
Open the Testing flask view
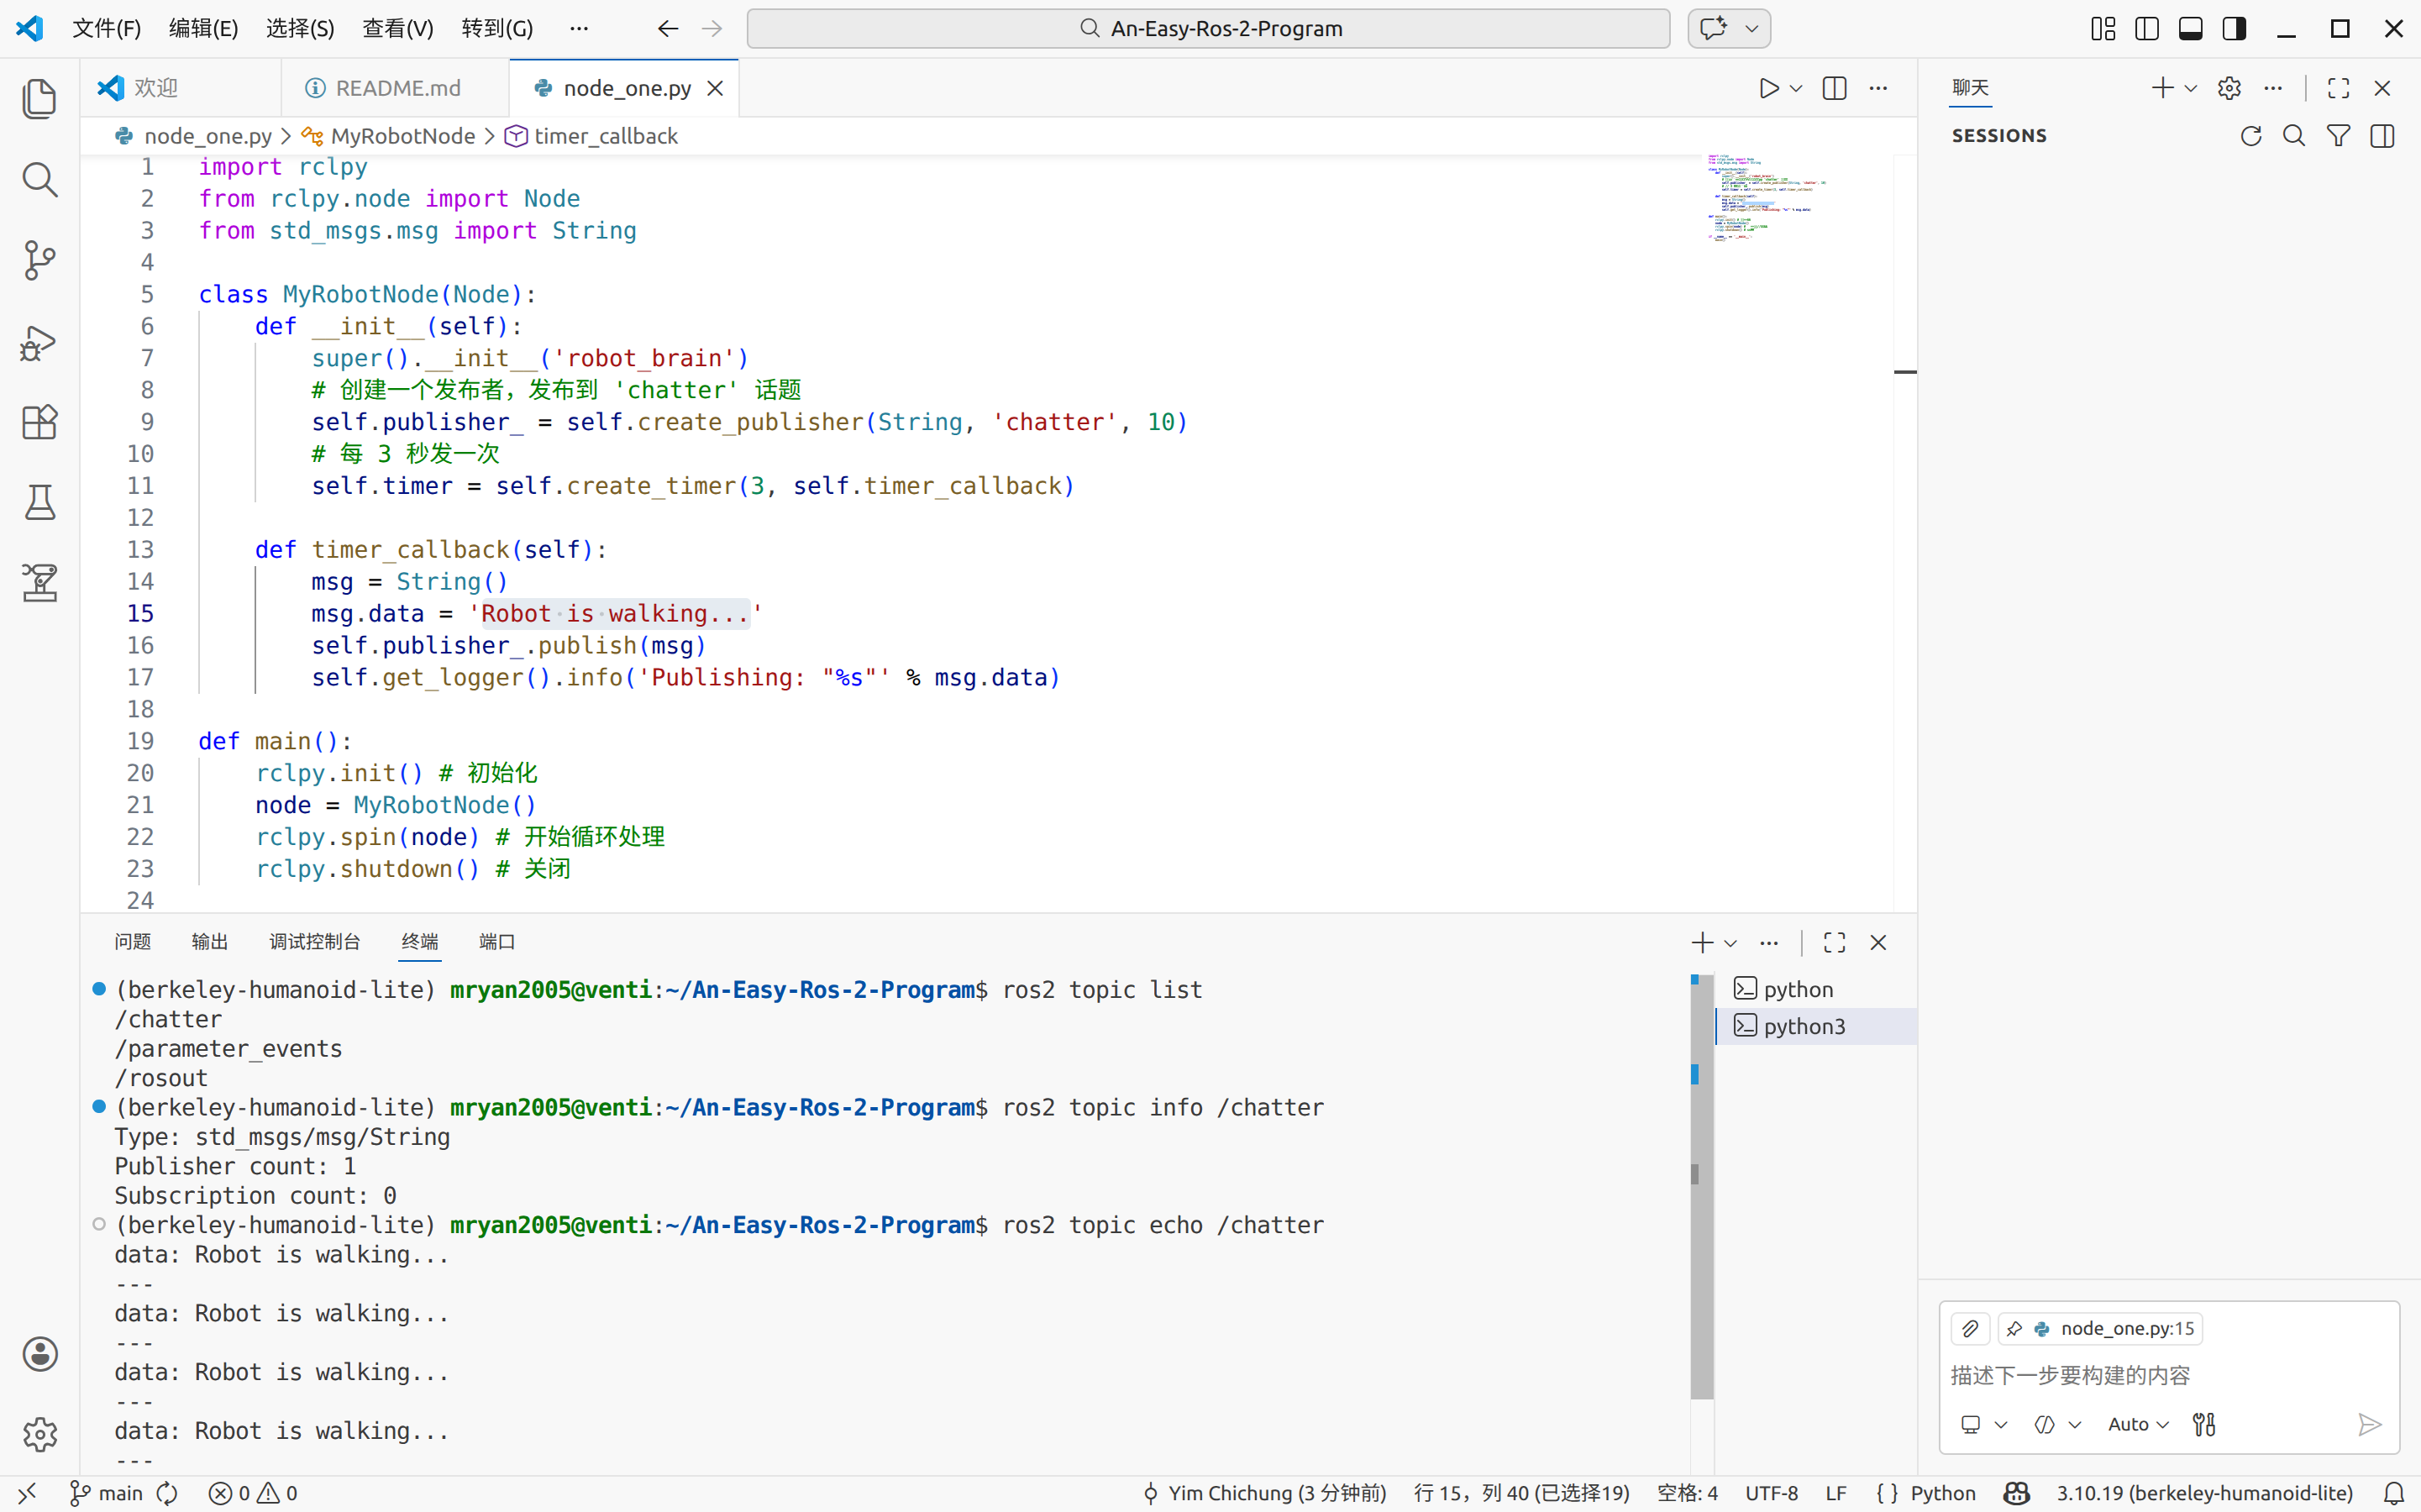click(x=39, y=502)
